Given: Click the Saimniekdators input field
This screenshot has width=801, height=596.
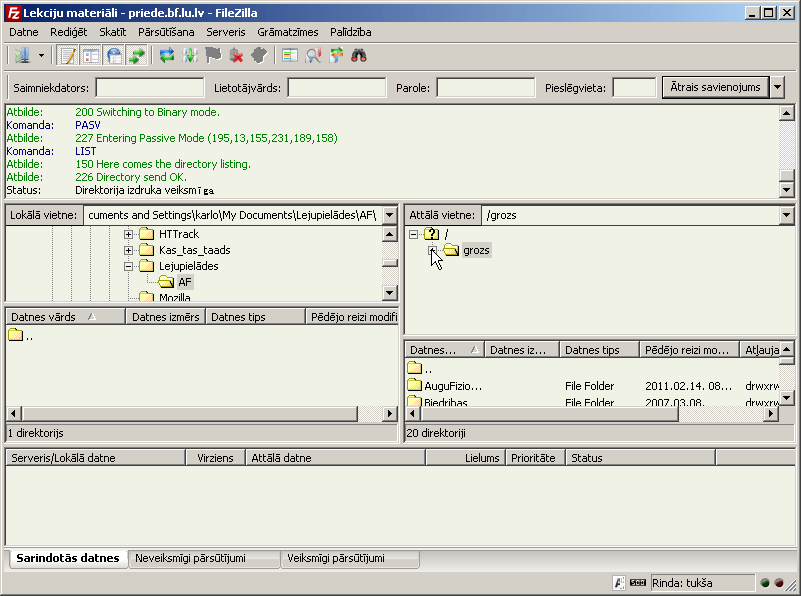Looking at the screenshot, I should 150,88.
